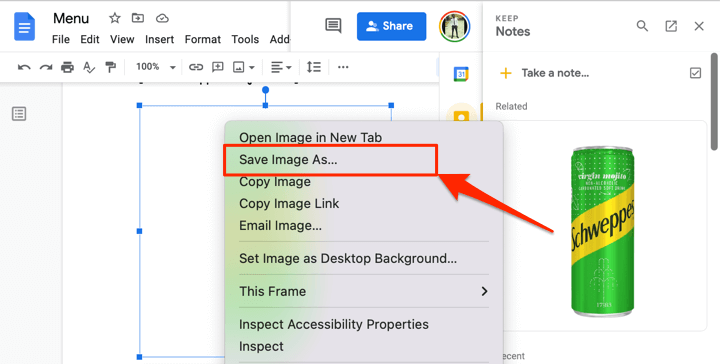Select the paint format roller icon

click(x=111, y=67)
